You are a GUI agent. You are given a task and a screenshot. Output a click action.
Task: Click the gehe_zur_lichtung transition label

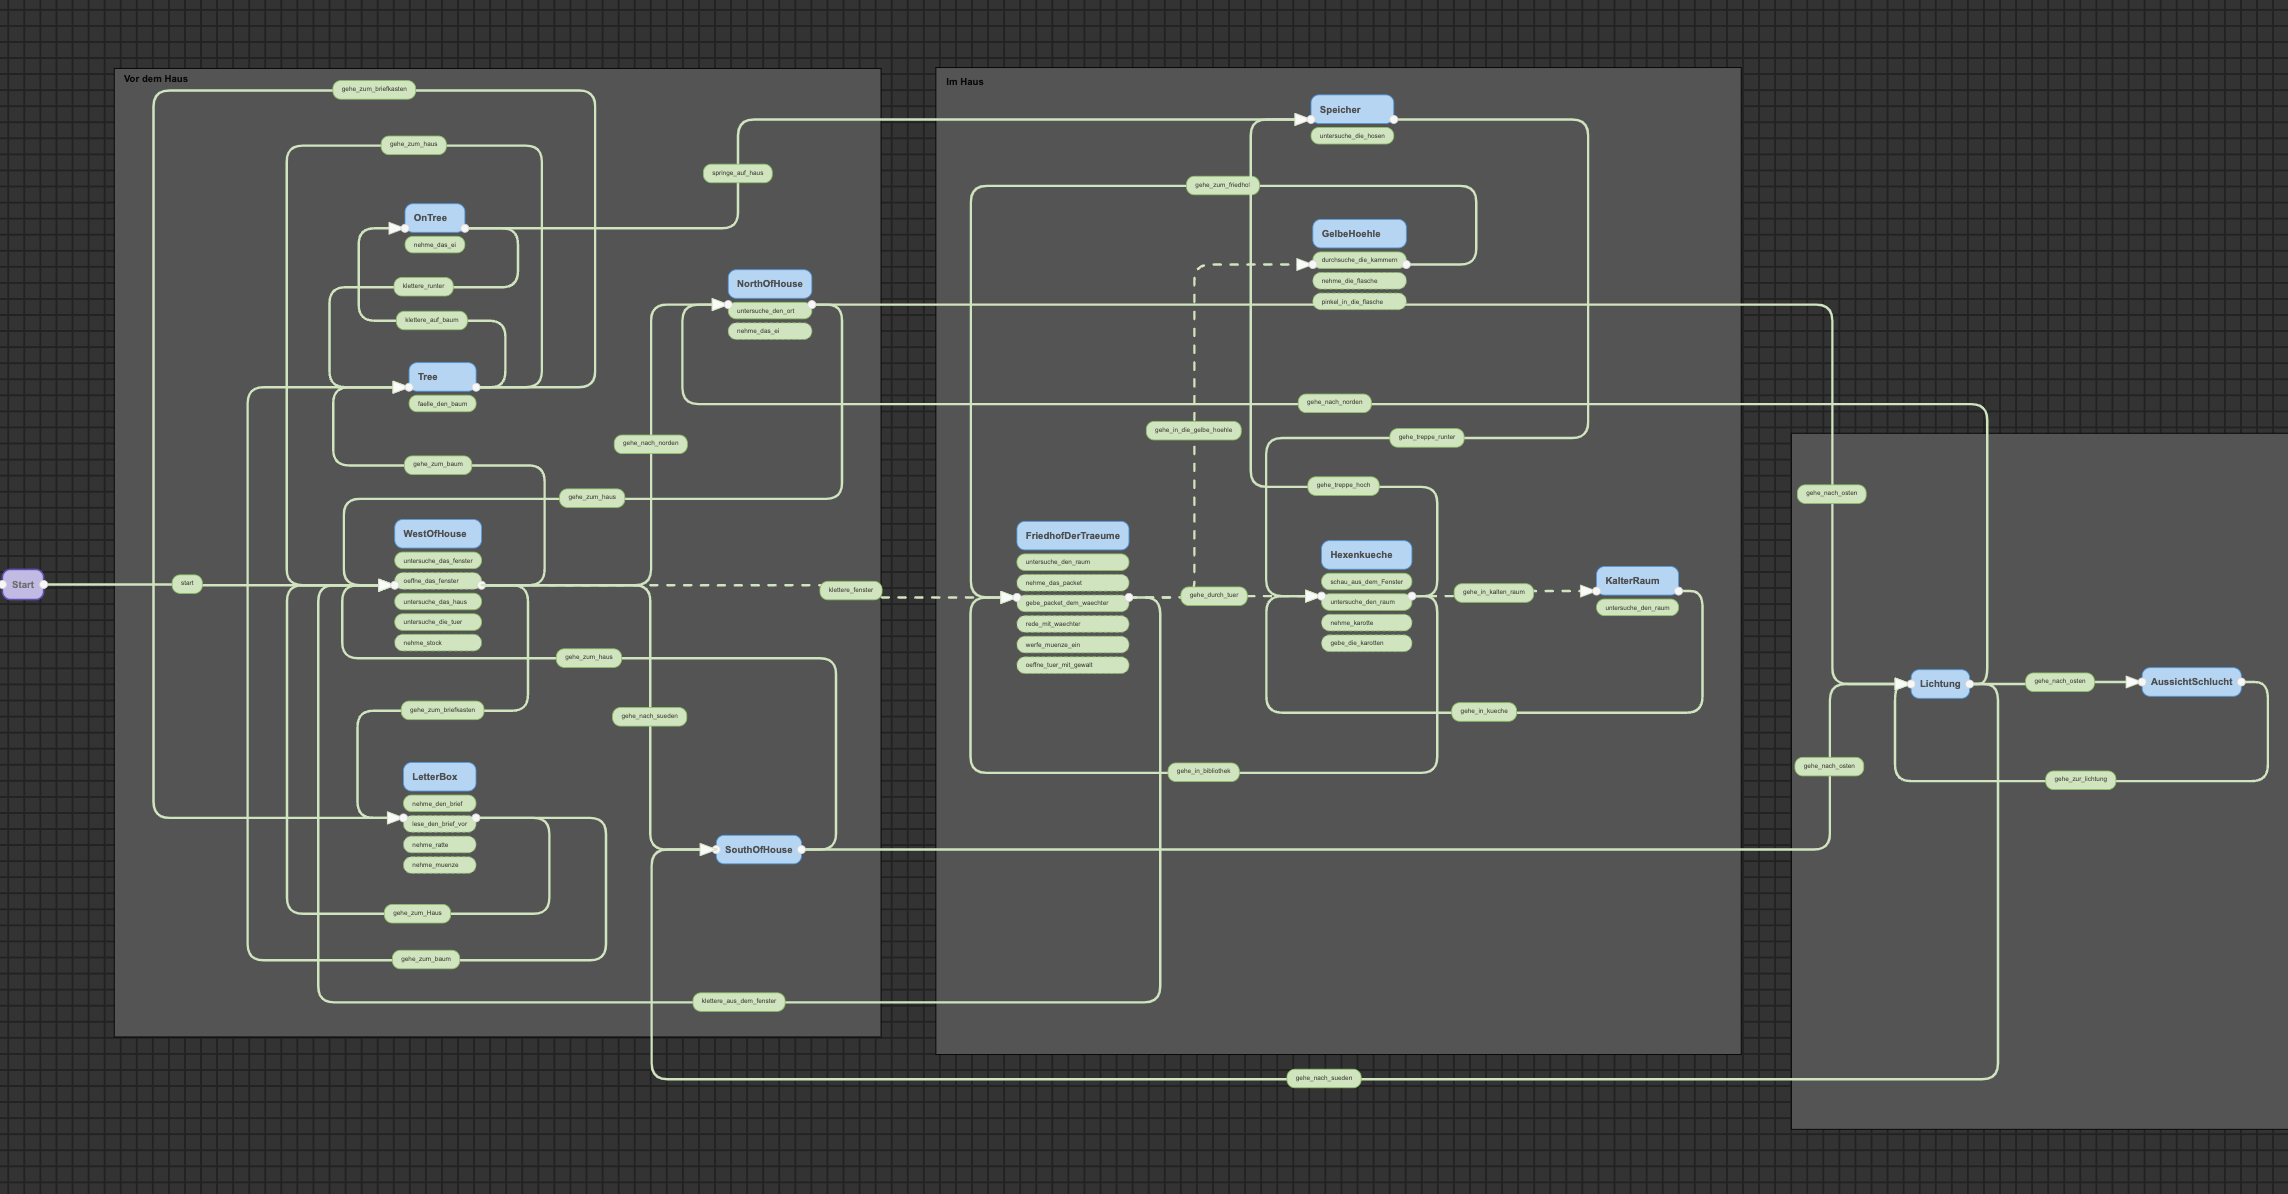pos(2080,779)
